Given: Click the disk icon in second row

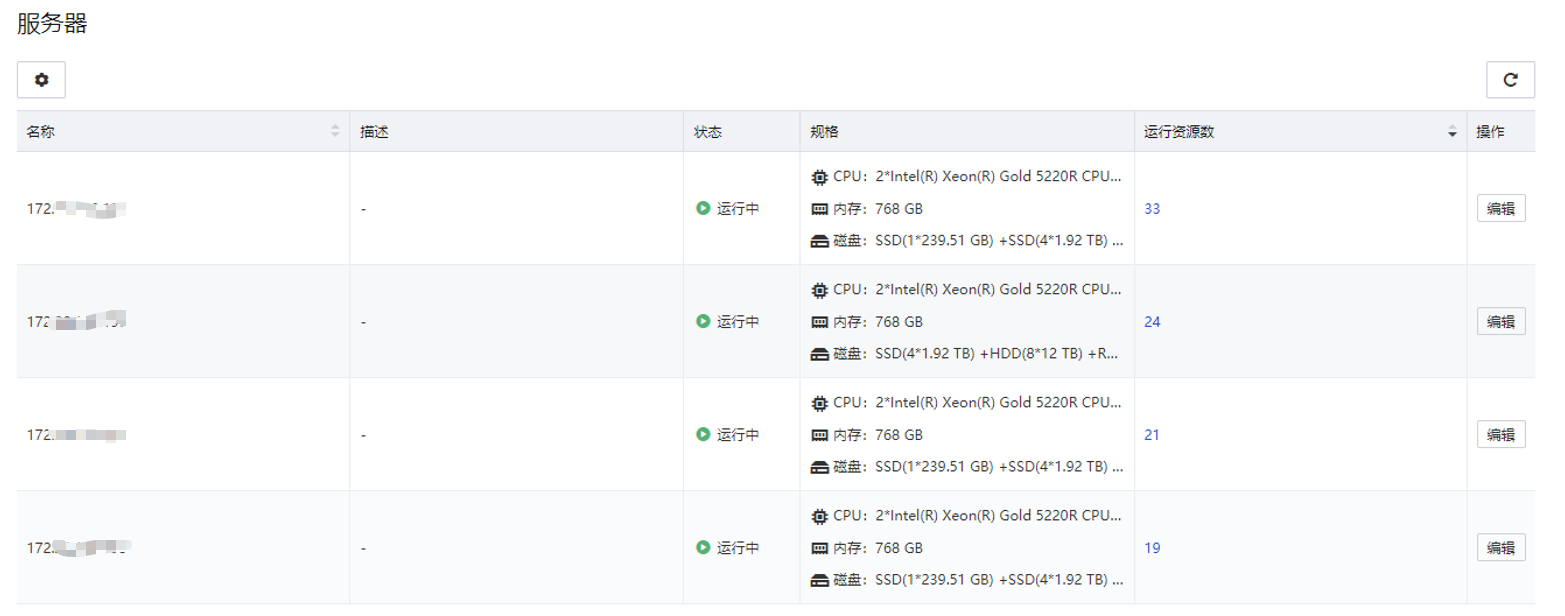Looking at the screenshot, I should (820, 354).
